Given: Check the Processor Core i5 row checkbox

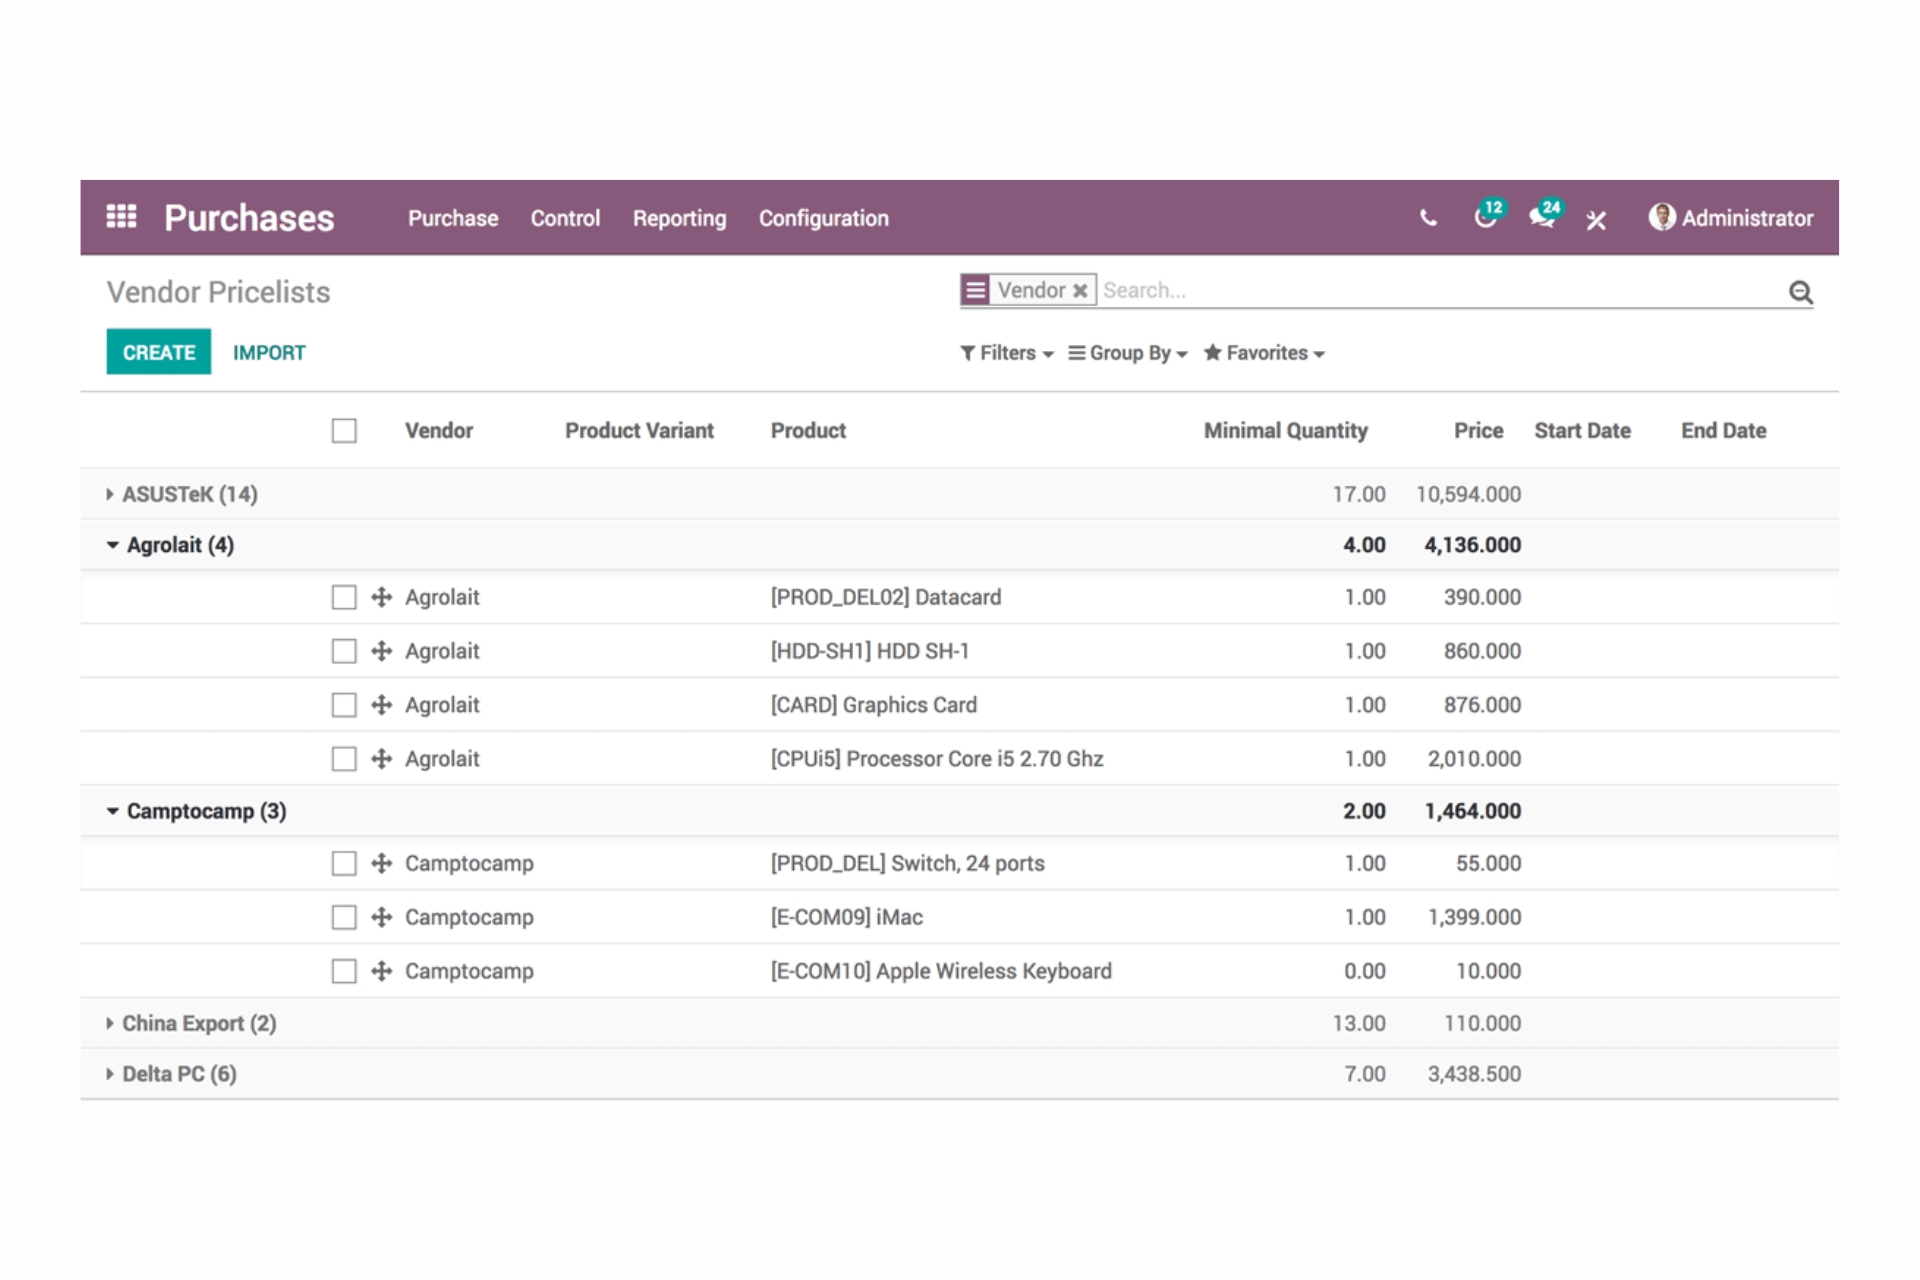Looking at the screenshot, I should [x=344, y=759].
